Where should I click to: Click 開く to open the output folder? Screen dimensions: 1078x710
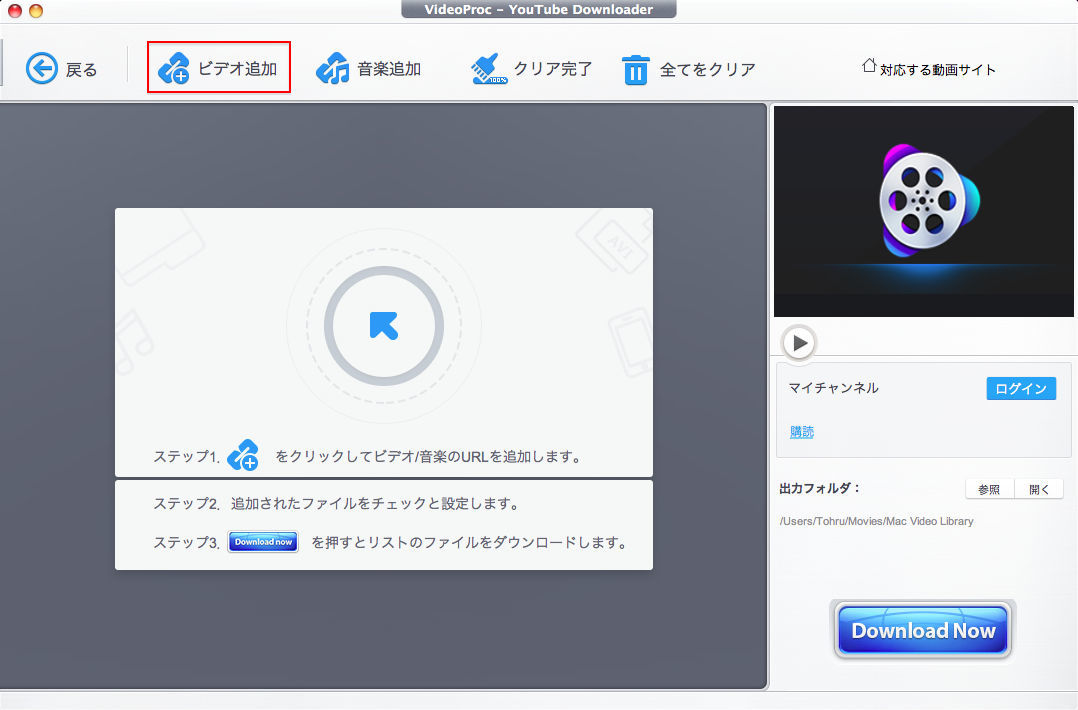[x=1039, y=489]
